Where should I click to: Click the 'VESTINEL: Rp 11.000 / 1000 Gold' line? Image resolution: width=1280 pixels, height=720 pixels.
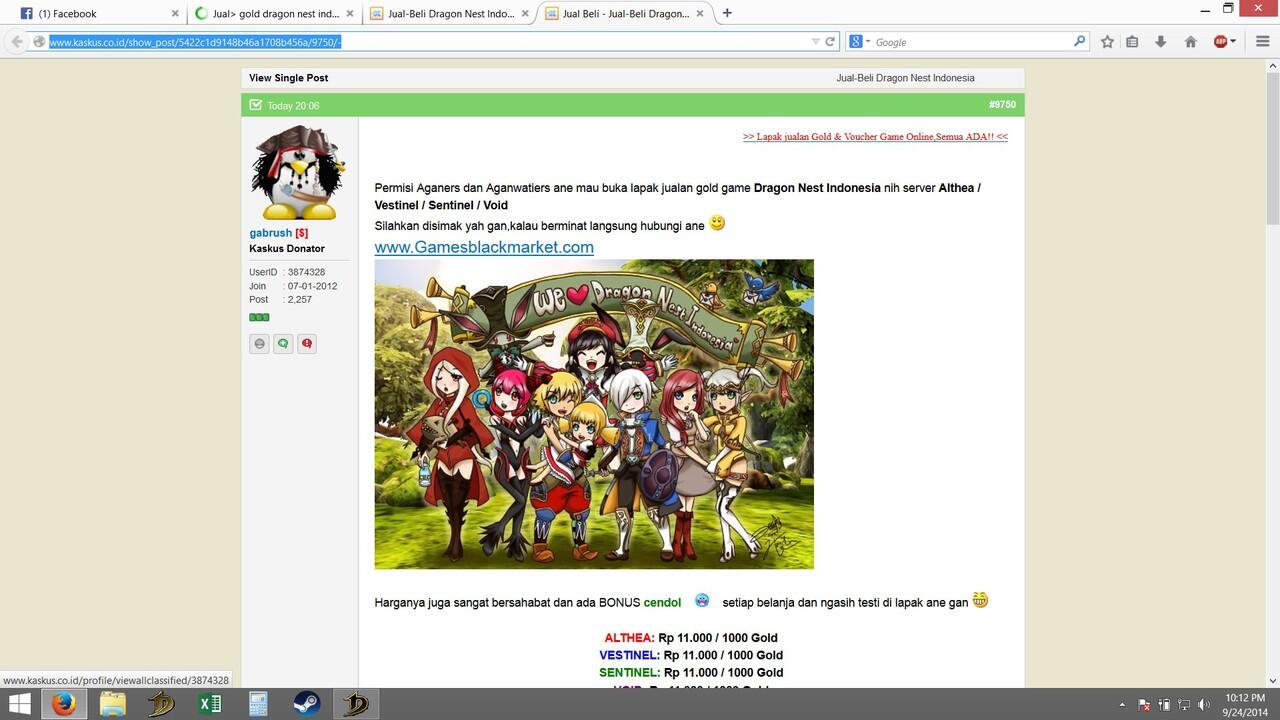[691, 655]
